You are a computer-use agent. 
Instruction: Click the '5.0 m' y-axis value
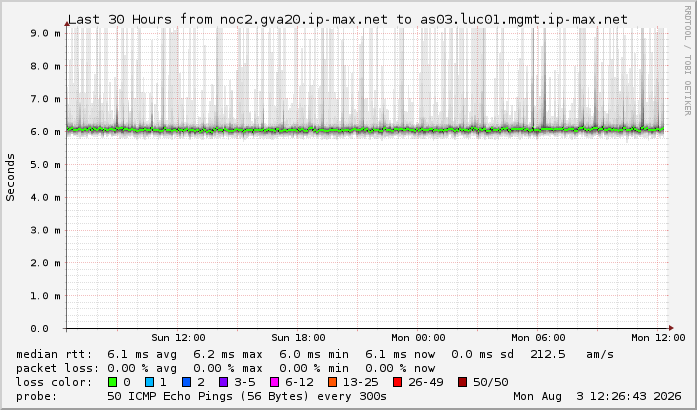click(x=45, y=165)
